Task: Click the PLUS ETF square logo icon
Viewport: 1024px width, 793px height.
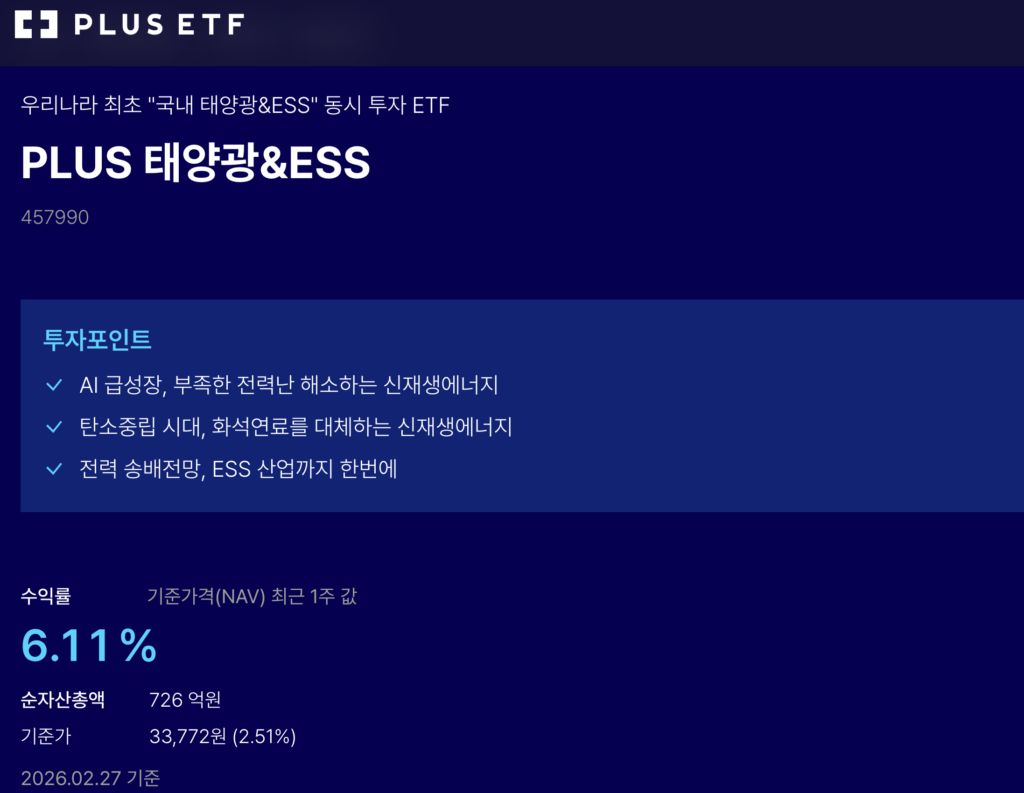Action: (38, 24)
